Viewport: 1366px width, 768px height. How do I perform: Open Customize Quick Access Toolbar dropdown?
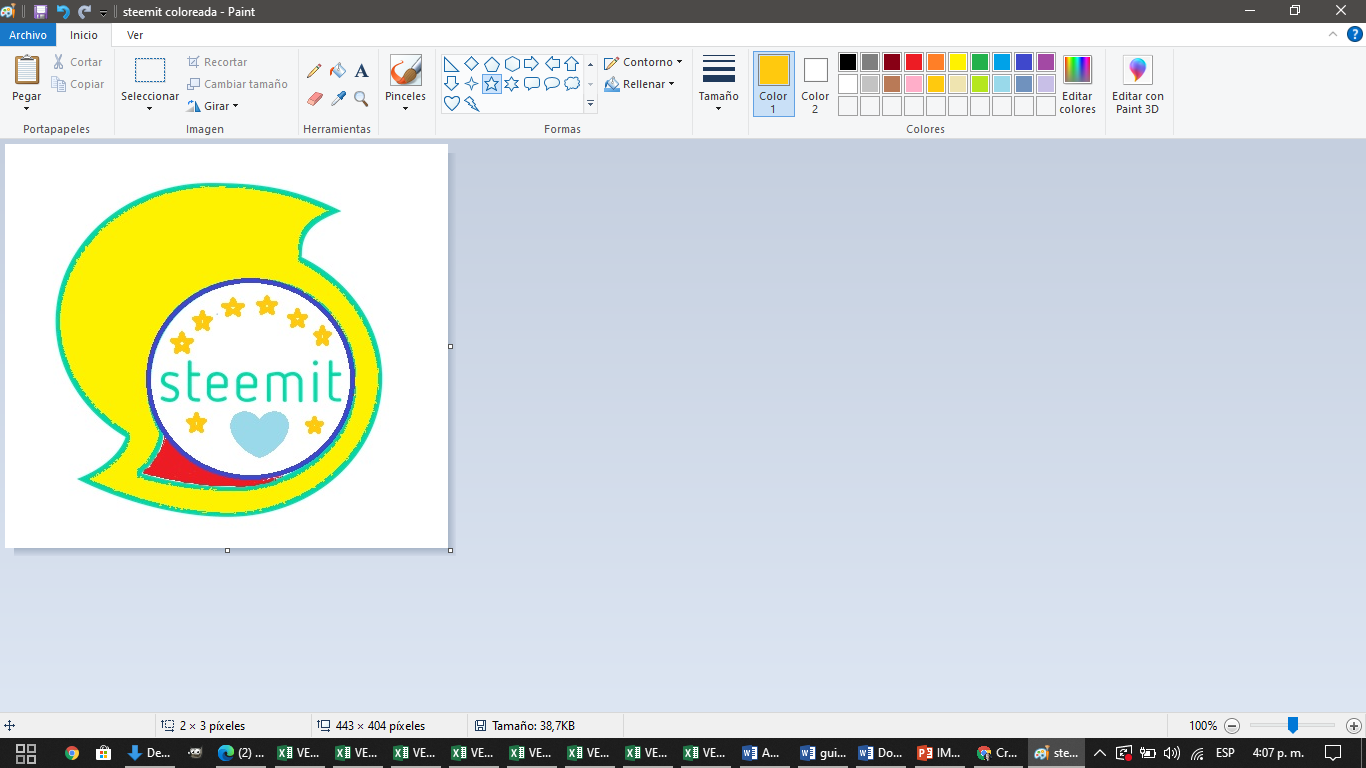pos(103,13)
